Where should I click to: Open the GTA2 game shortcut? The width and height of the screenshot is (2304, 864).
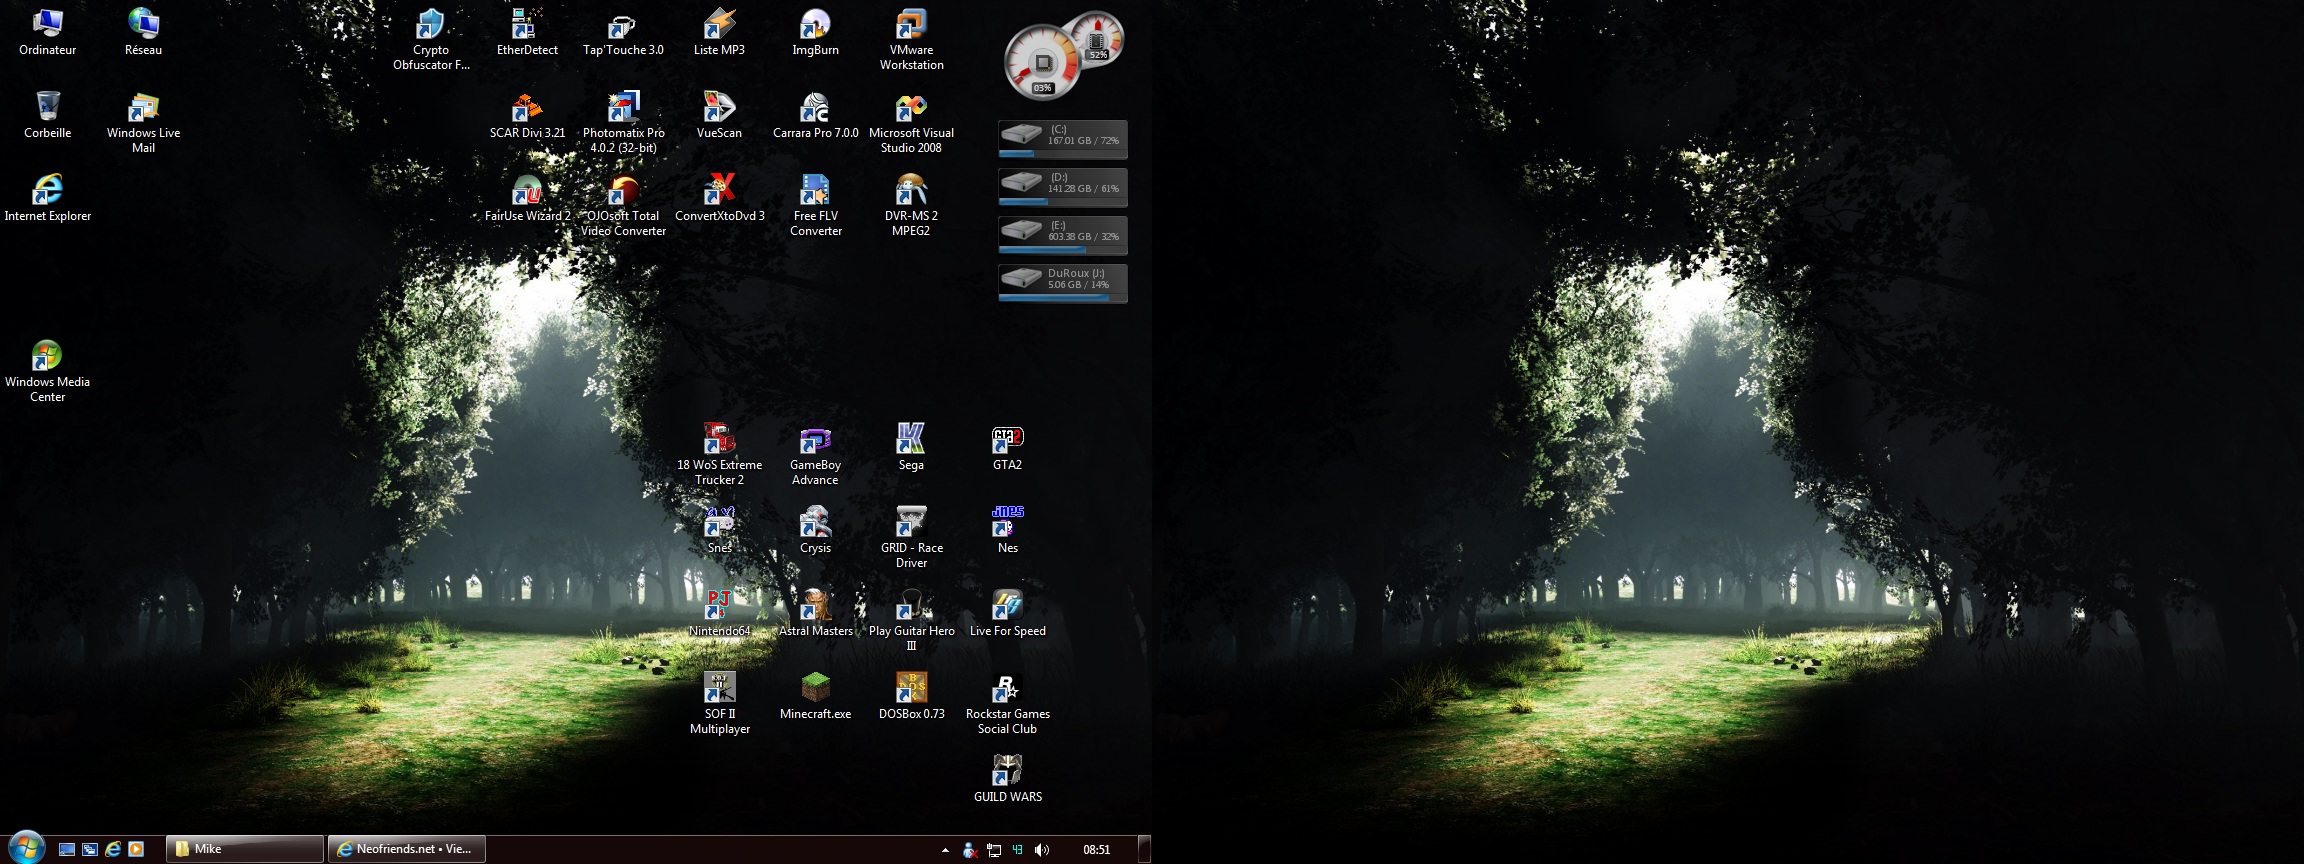(x=1007, y=440)
